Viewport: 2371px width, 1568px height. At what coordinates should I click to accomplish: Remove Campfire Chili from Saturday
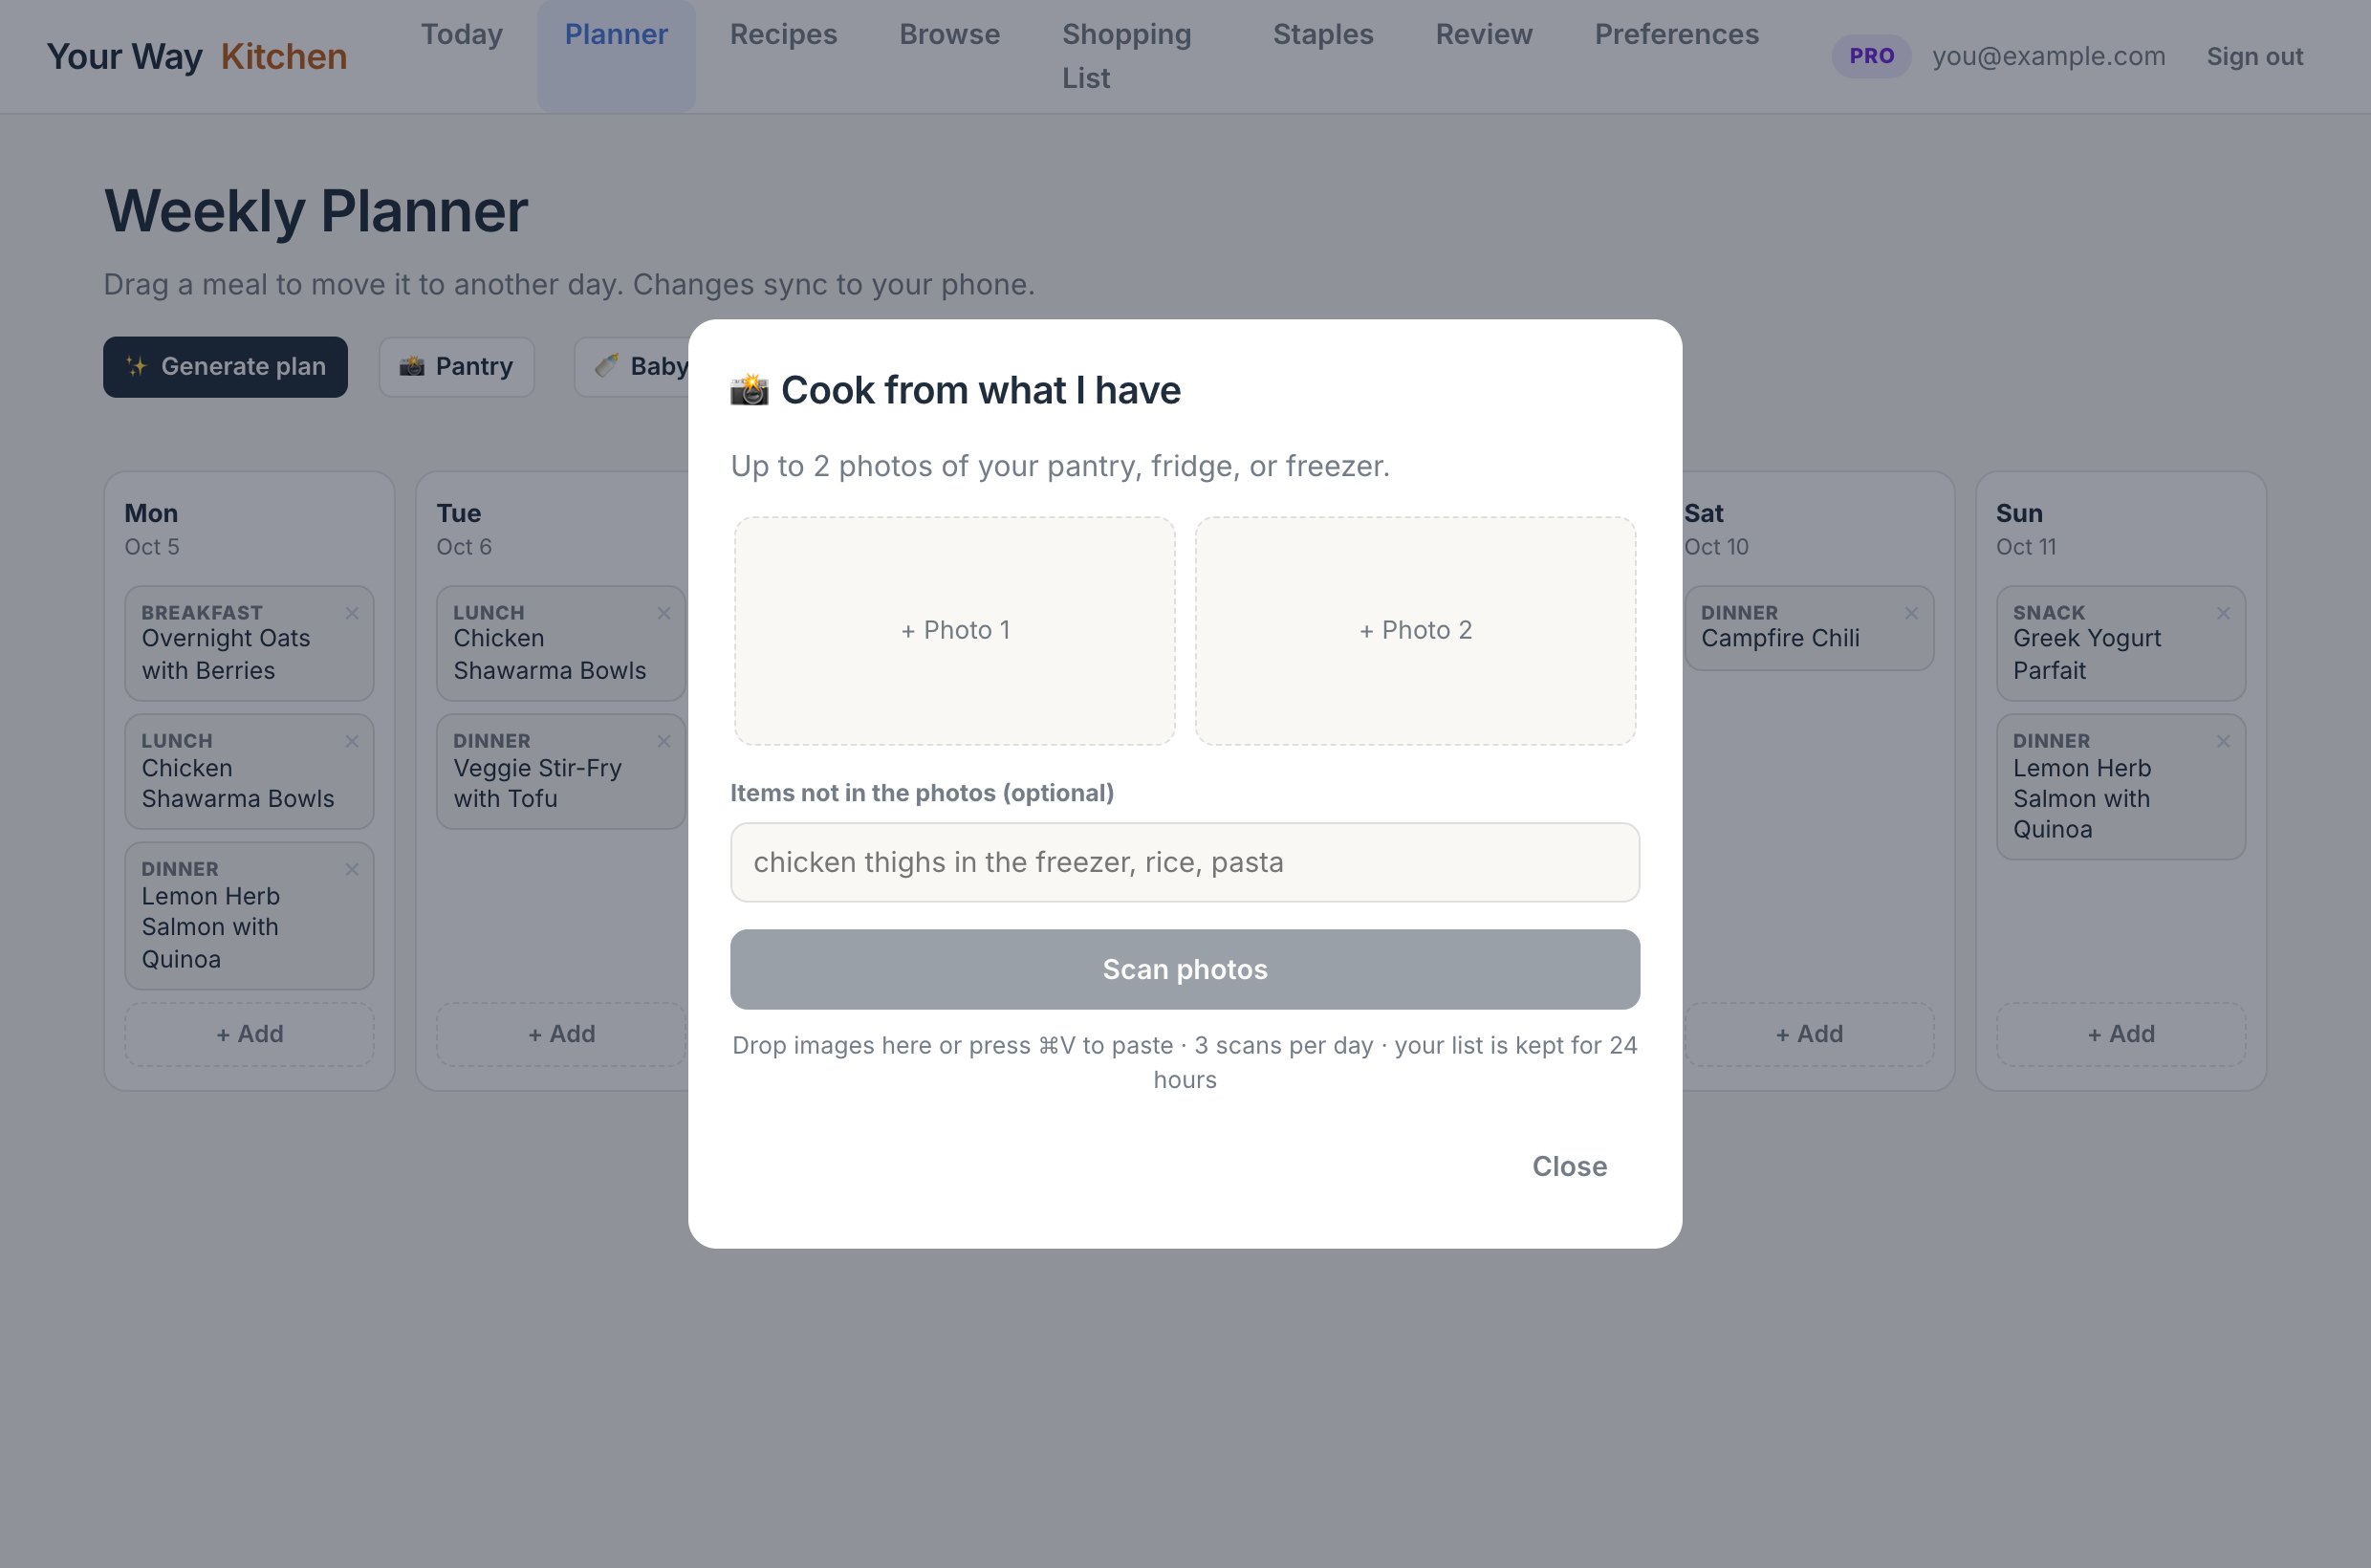pyautogui.click(x=1912, y=613)
